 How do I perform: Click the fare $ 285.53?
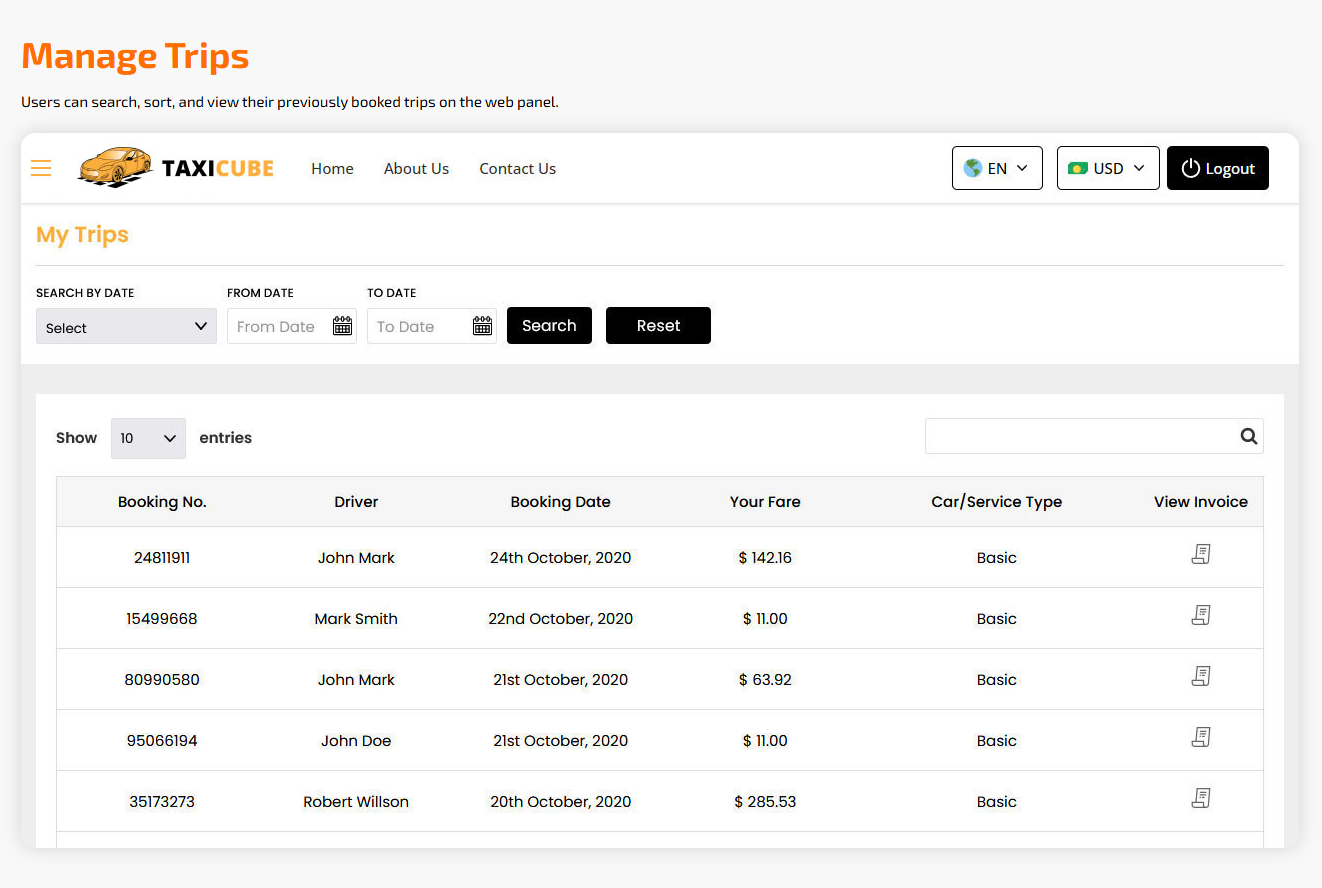(765, 802)
